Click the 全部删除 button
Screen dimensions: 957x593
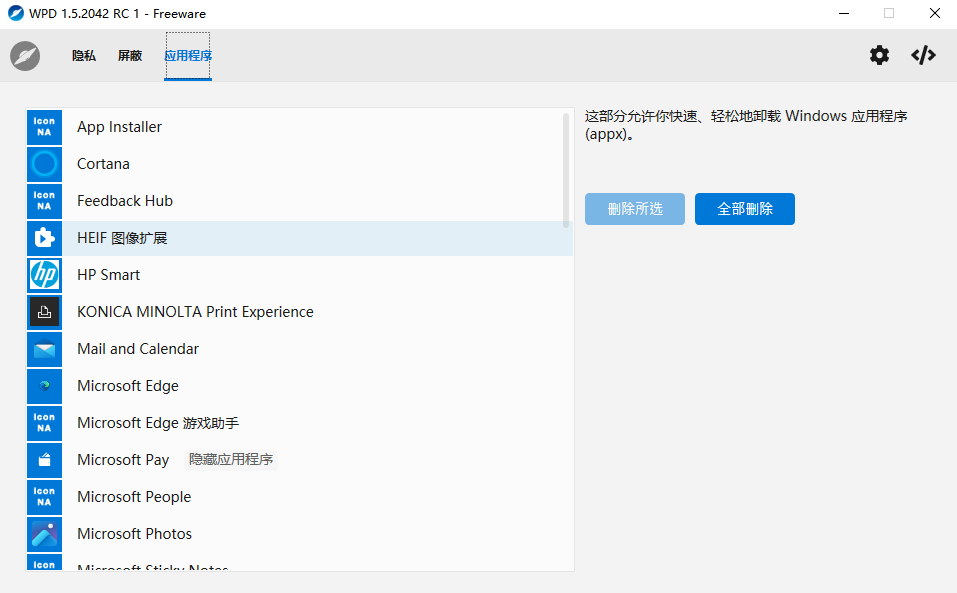(745, 209)
